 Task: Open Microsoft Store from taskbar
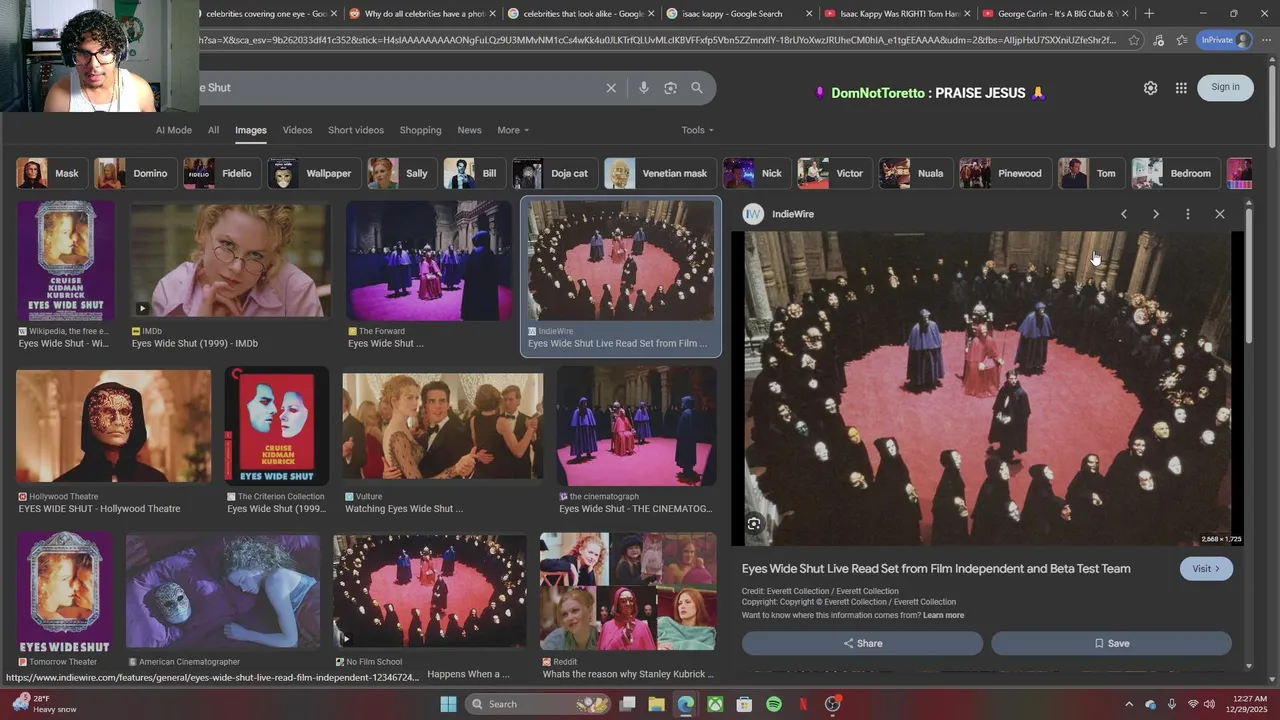coord(744,704)
